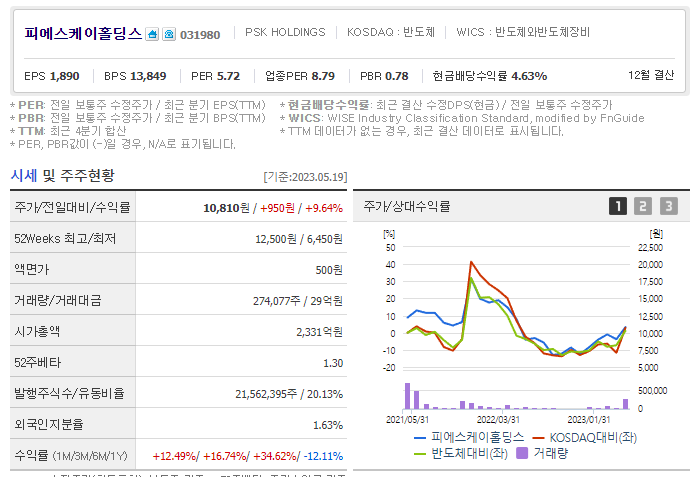The width and height of the screenshot is (700, 477).
Task: Click the [기준:2023.05.19] date label
Action: coord(305,177)
